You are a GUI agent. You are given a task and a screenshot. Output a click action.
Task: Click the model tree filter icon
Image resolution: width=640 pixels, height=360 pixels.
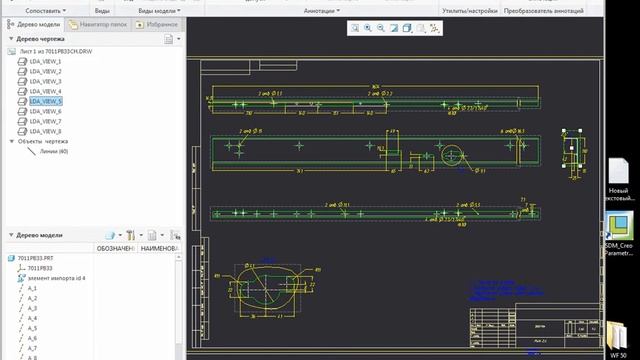pos(175,235)
